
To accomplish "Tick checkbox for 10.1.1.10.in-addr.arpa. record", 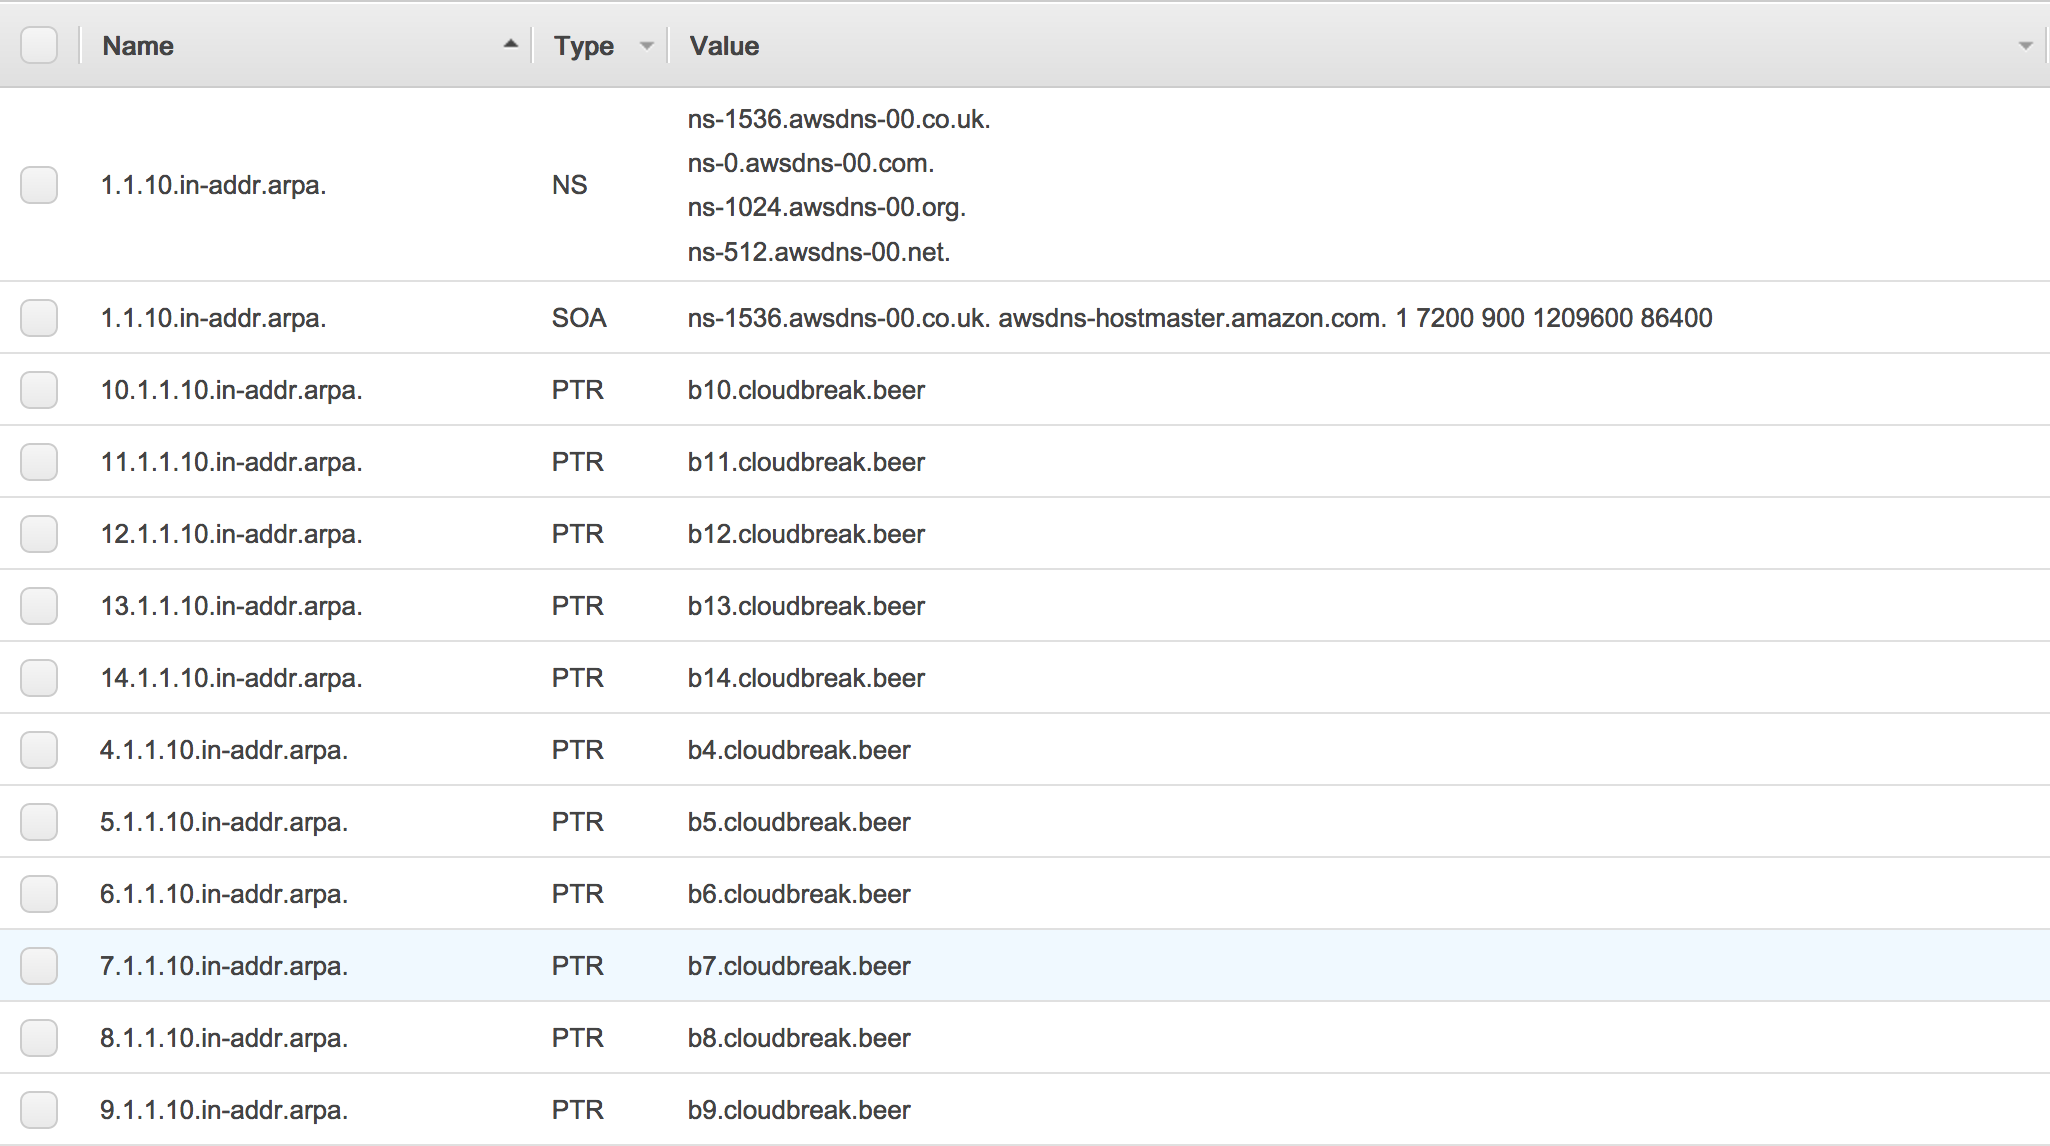I will pyautogui.click(x=39, y=390).
